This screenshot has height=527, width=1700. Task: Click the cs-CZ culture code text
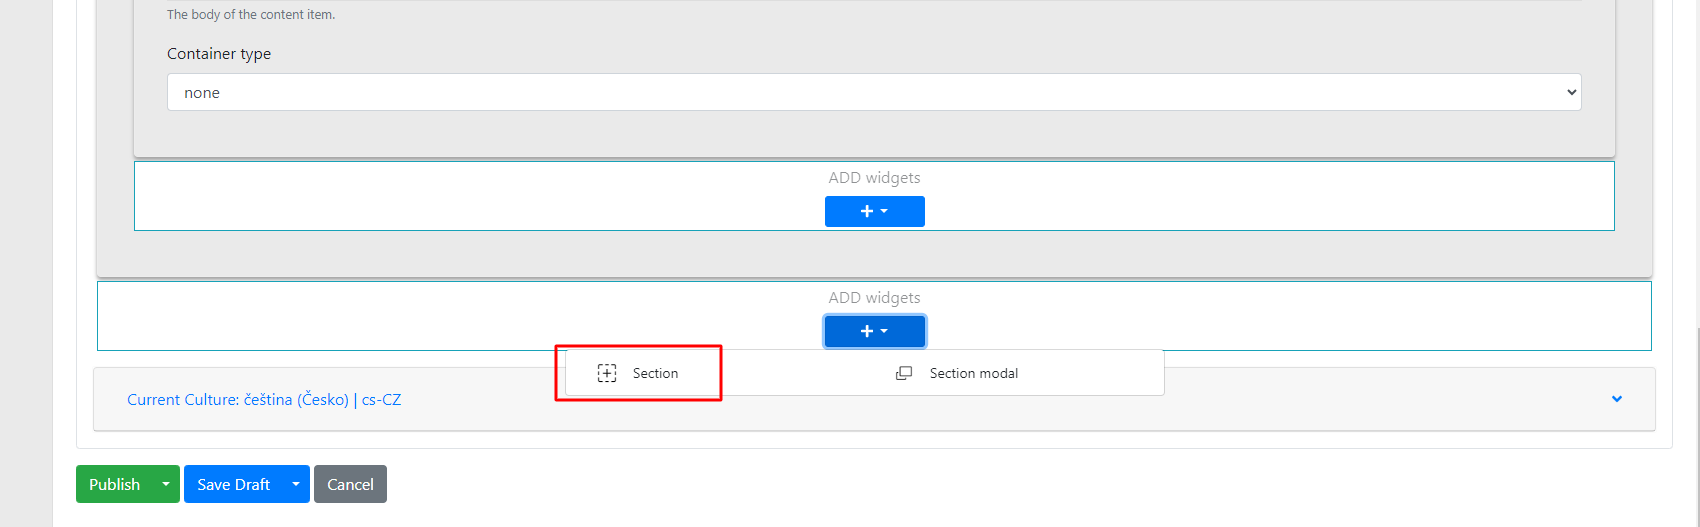coord(381,400)
